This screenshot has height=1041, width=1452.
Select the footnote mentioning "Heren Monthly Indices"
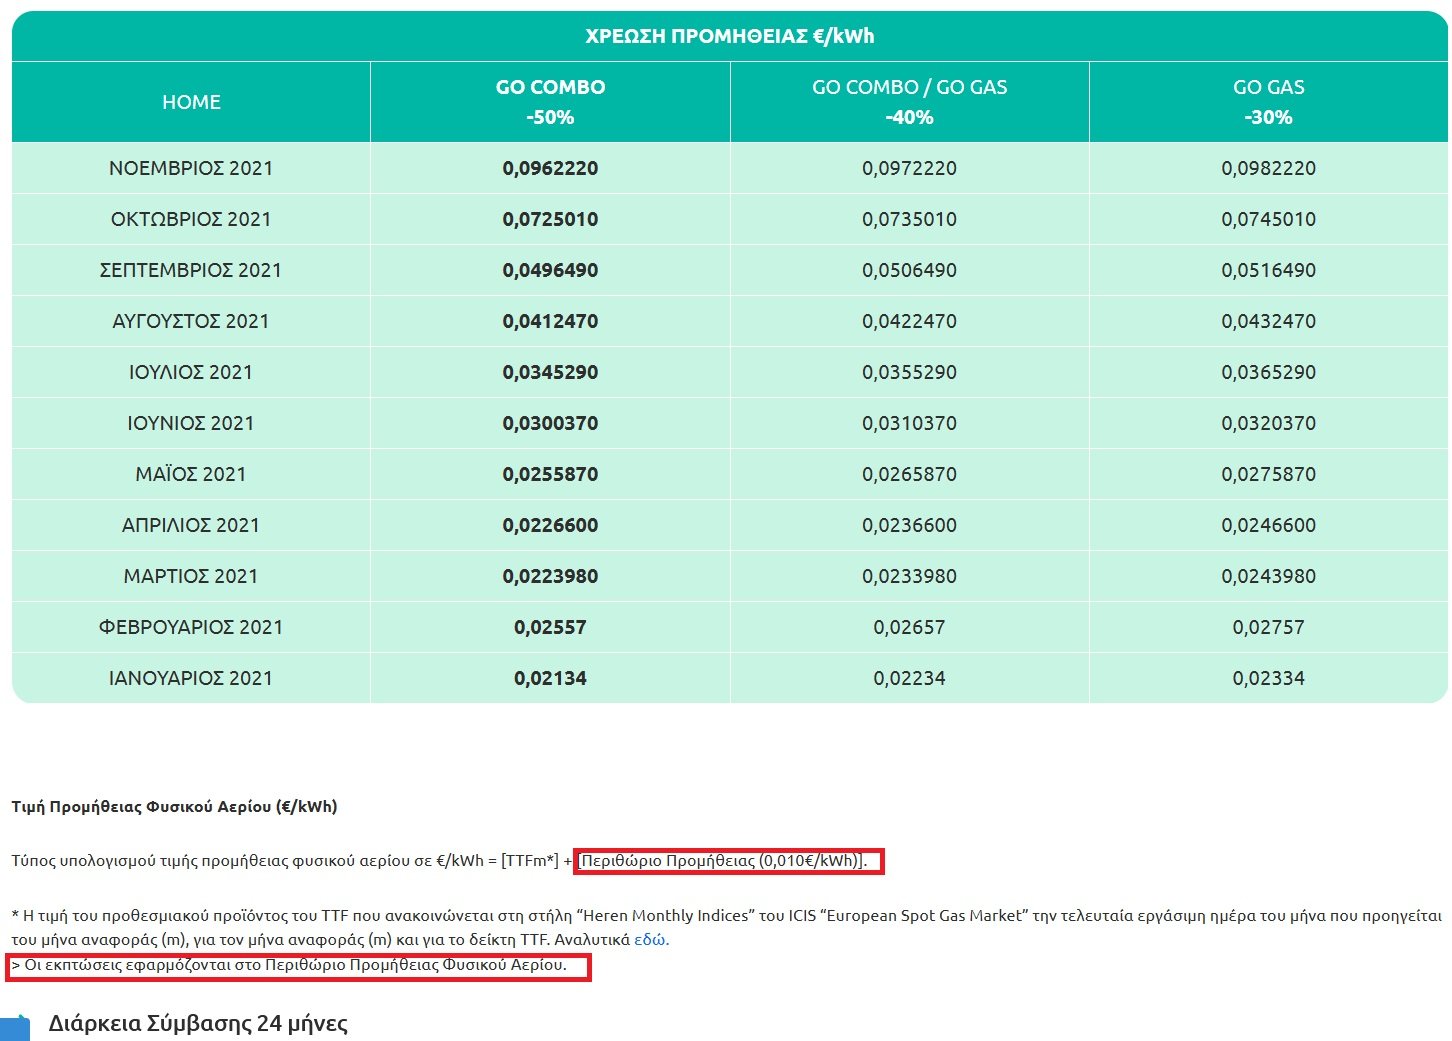pos(726,927)
